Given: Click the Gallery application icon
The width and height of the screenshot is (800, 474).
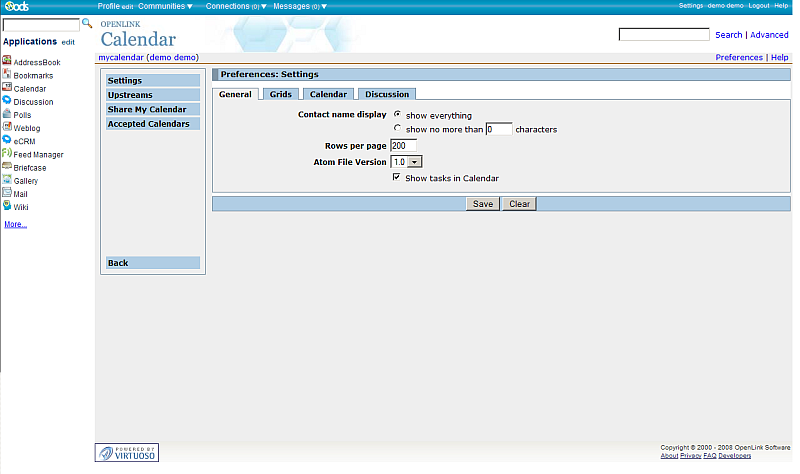Looking at the screenshot, I should coord(7,180).
